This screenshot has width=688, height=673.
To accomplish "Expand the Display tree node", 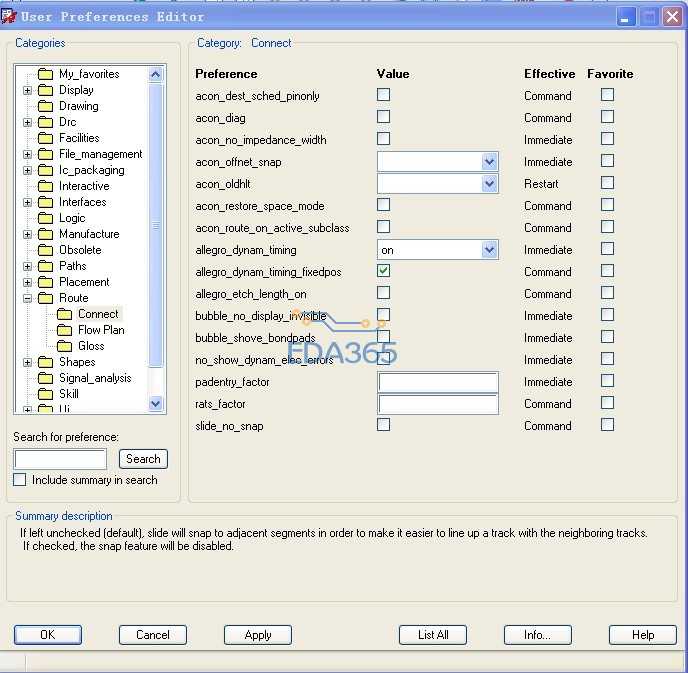I will tap(28, 90).
